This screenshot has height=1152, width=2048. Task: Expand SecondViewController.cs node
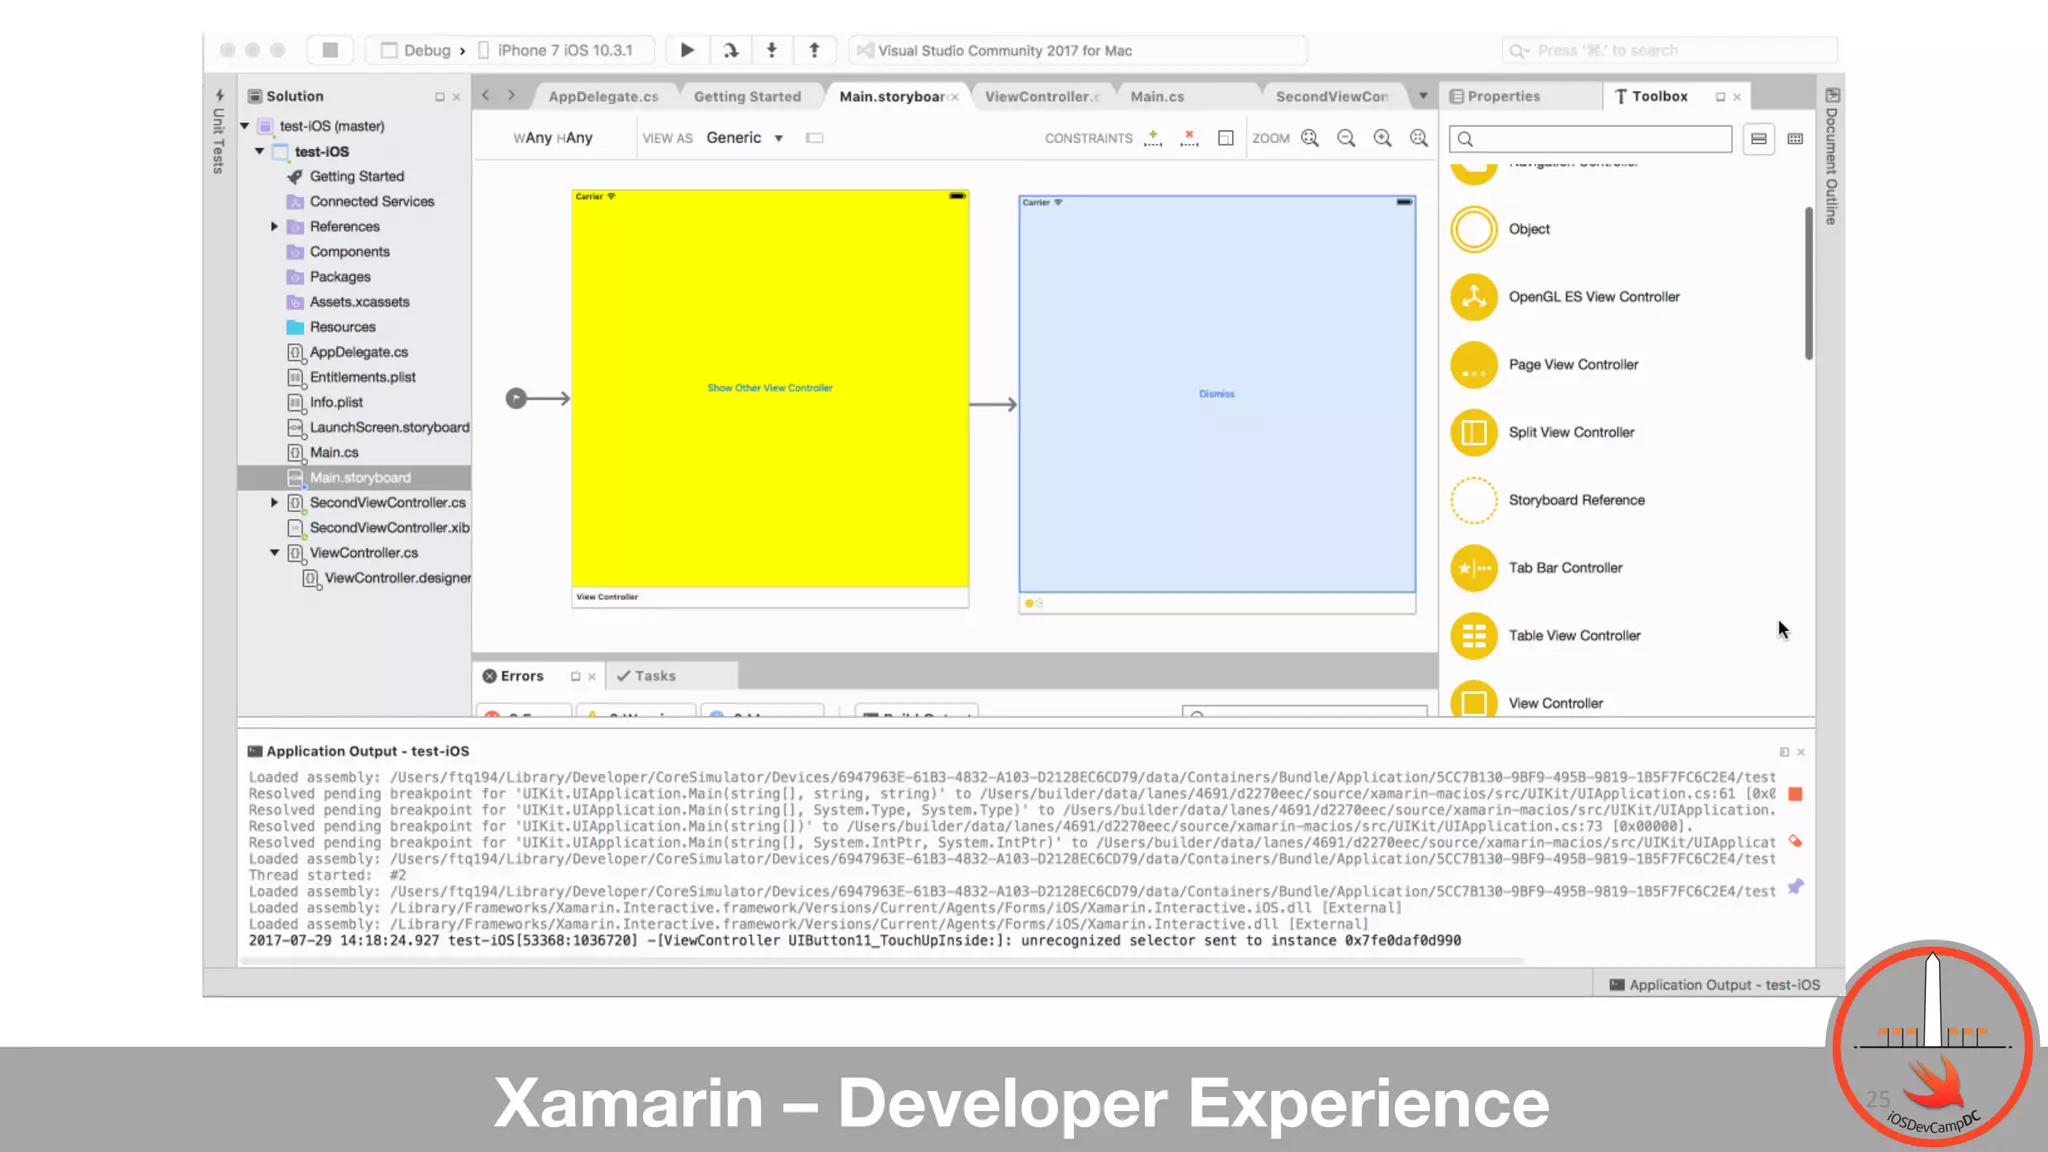[274, 502]
